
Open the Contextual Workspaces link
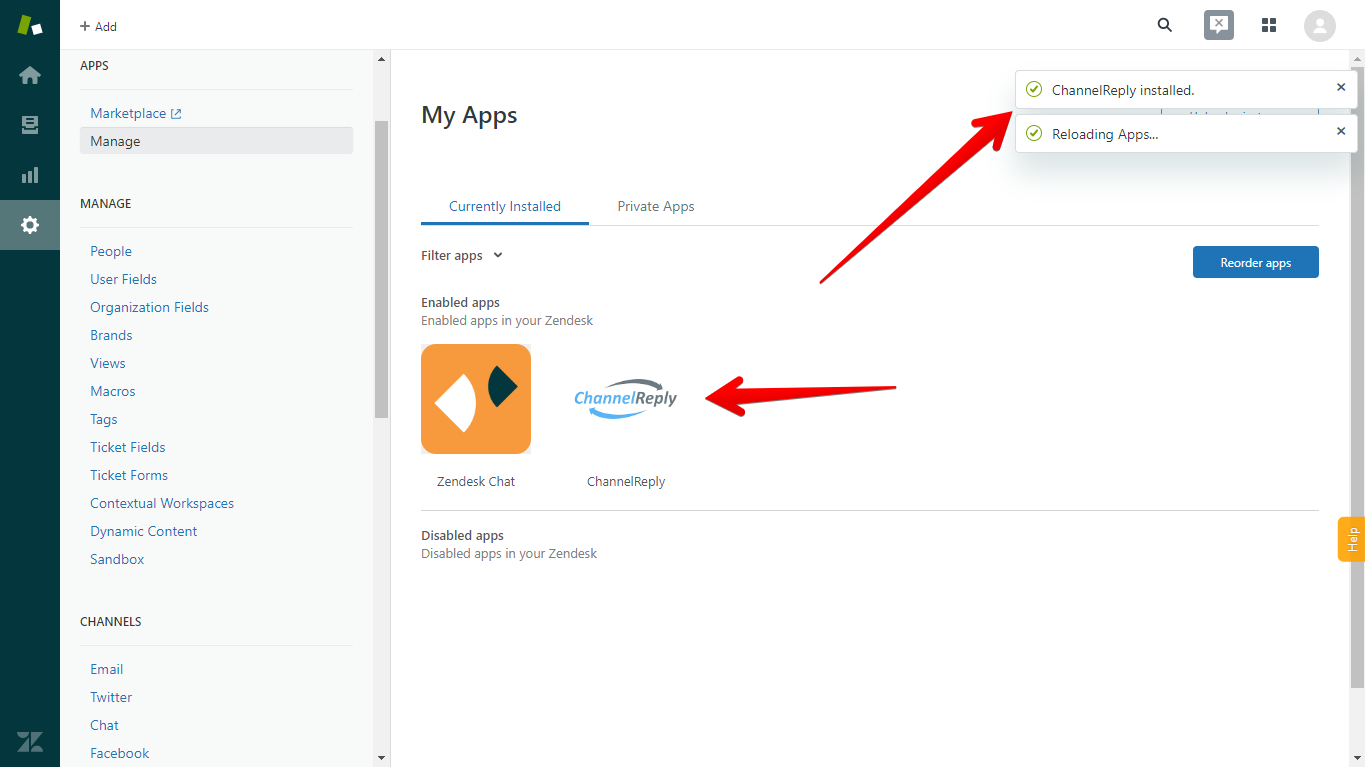click(x=162, y=503)
